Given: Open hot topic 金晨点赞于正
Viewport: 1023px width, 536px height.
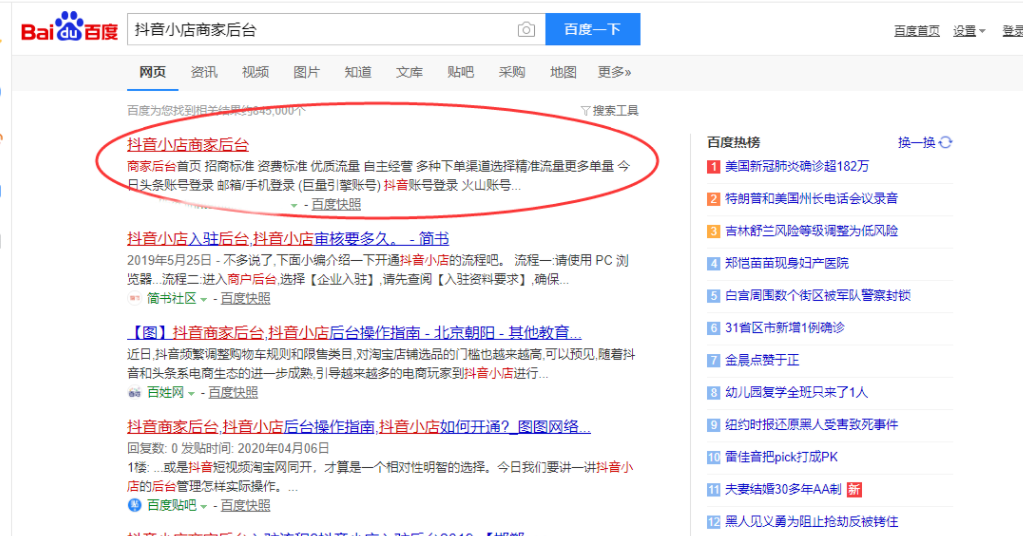Looking at the screenshot, I should tap(762, 360).
